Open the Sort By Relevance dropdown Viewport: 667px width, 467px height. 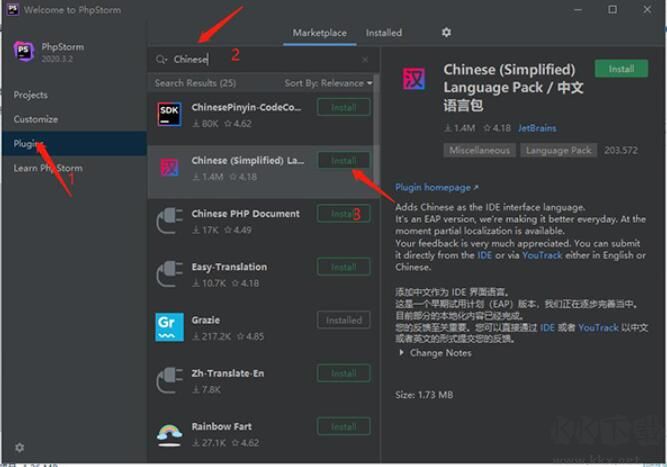(328, 83)
